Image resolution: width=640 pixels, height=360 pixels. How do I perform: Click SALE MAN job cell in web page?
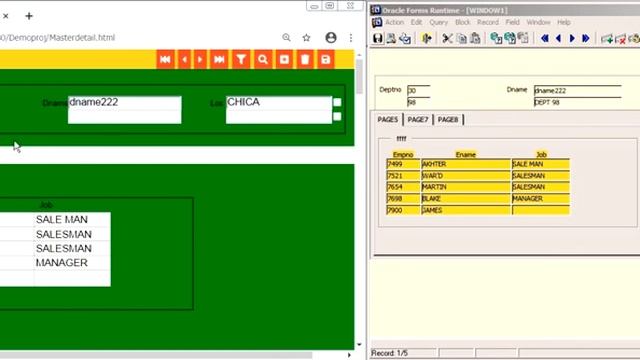[x=72, y=220]
